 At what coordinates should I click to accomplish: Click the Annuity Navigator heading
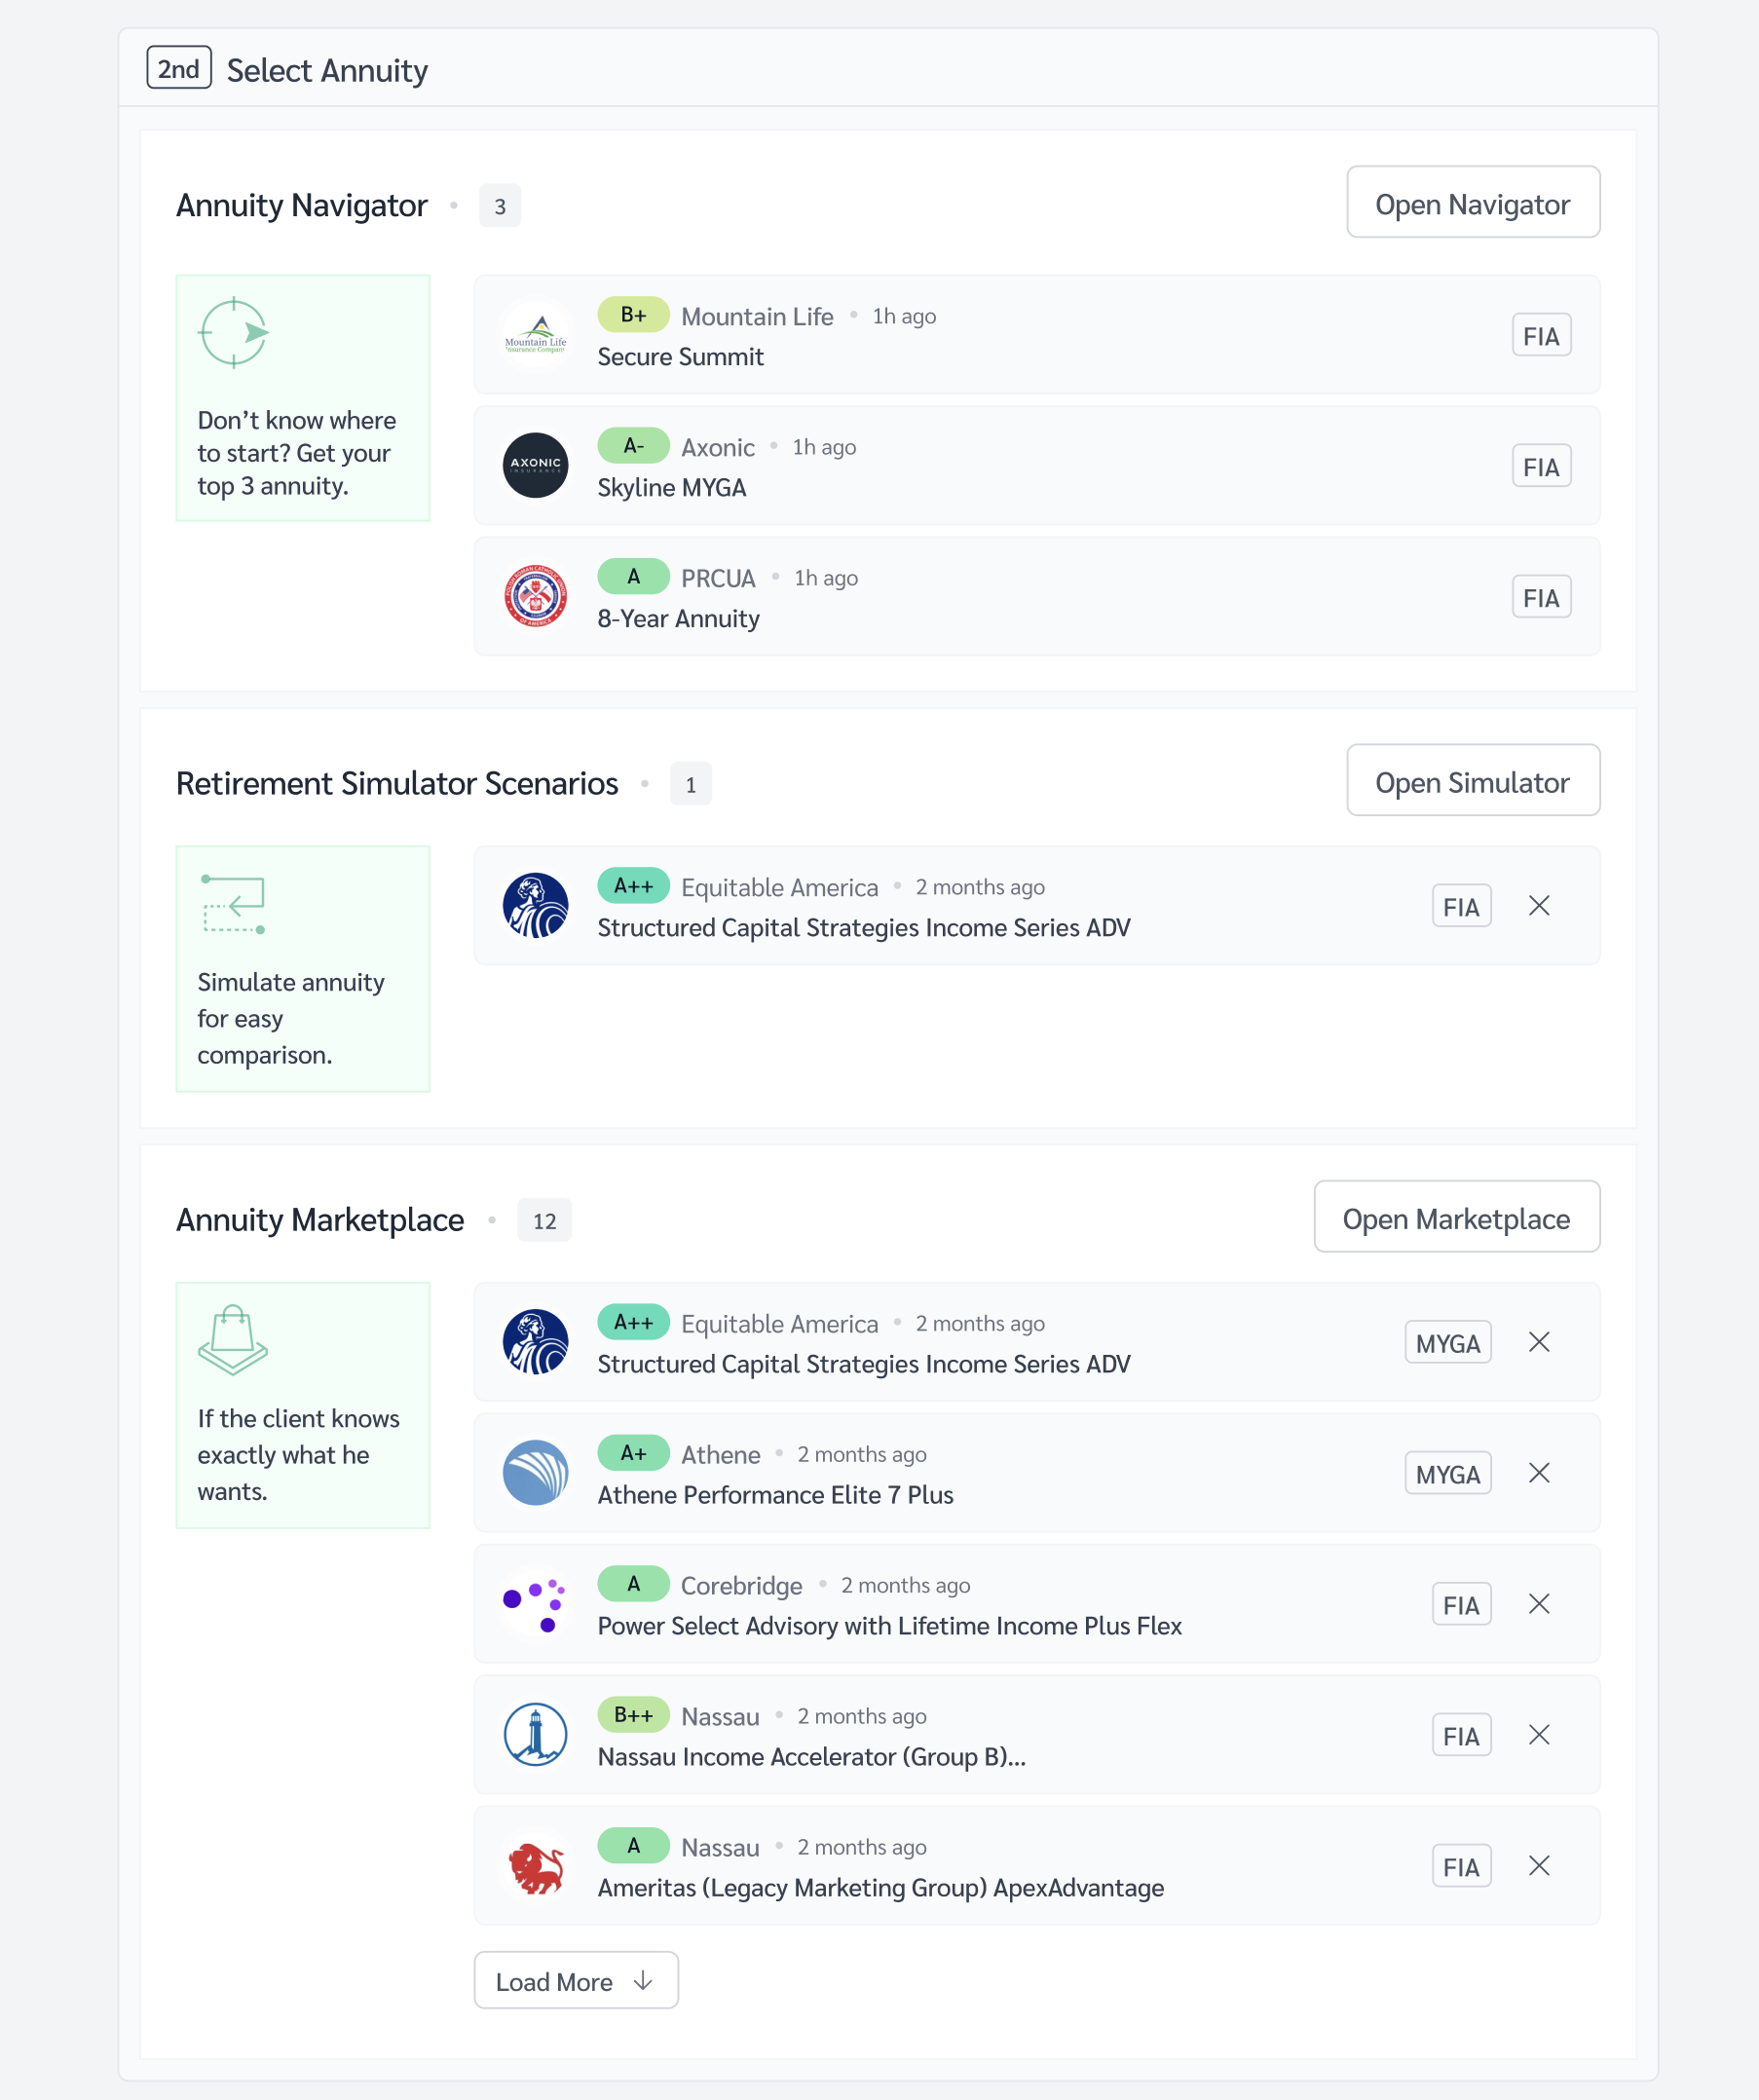pyautogui.click(x=301, y=205)
